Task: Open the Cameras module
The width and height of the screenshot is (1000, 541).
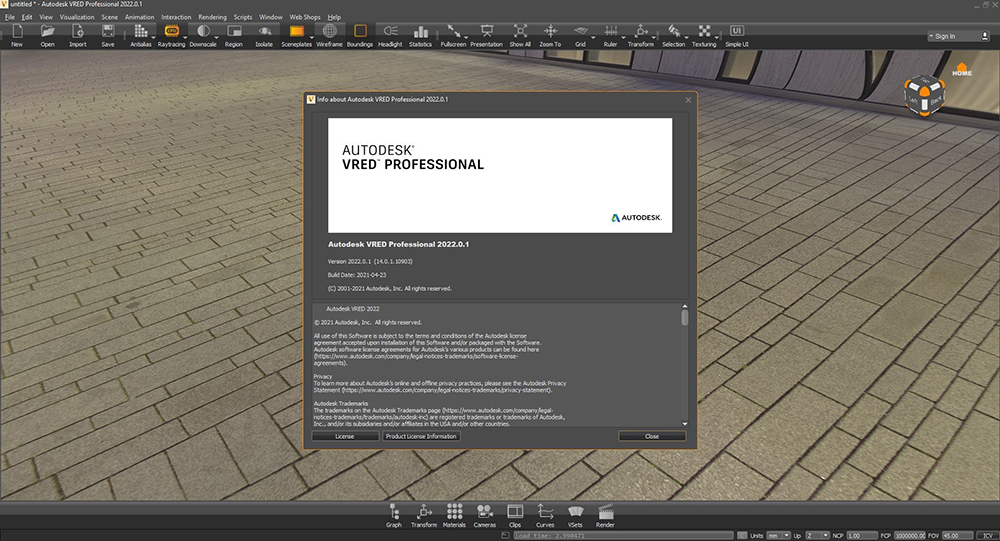Action: (x=484, y=511)
